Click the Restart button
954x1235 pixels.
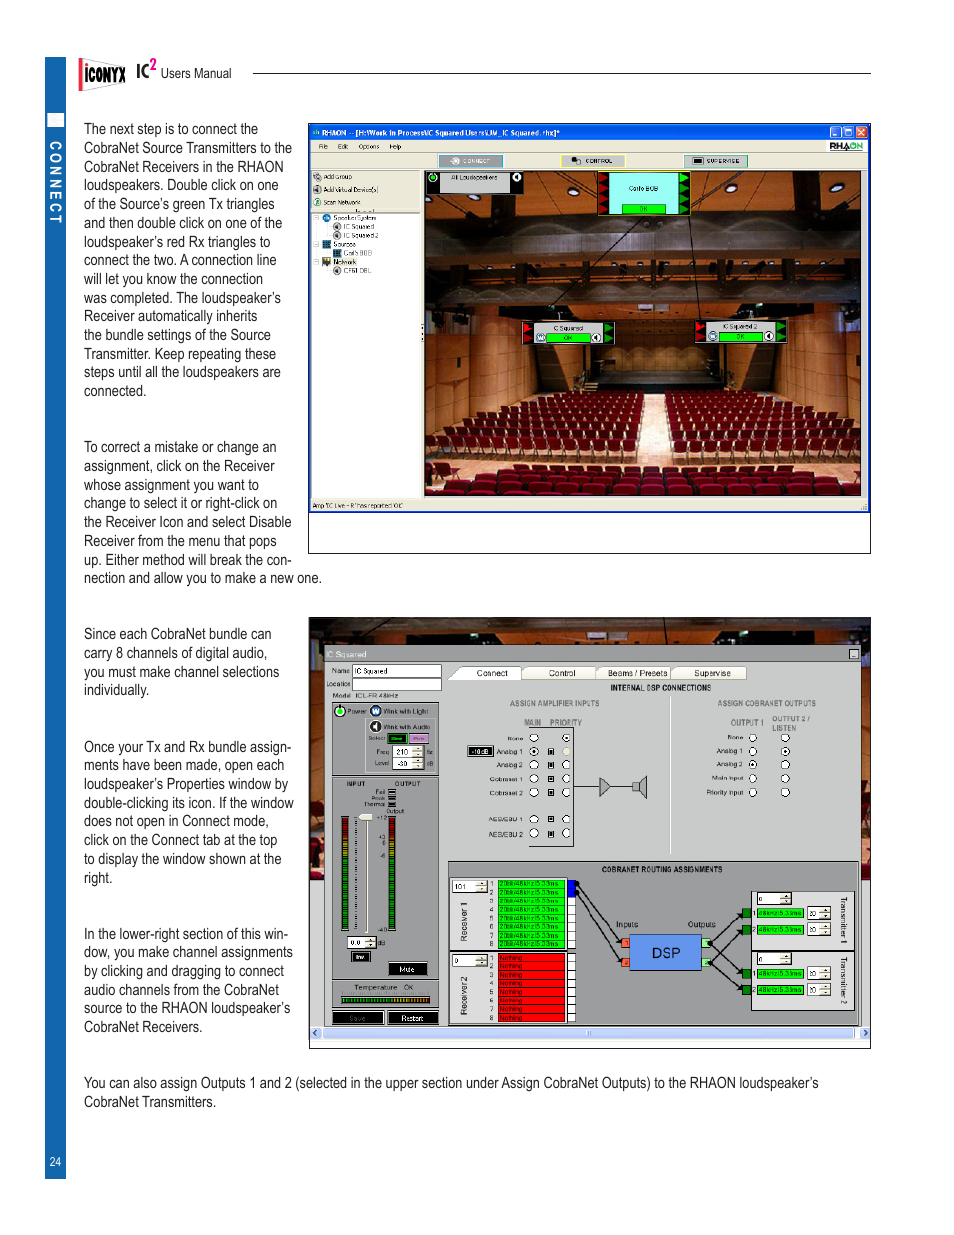click(412, 1018)
